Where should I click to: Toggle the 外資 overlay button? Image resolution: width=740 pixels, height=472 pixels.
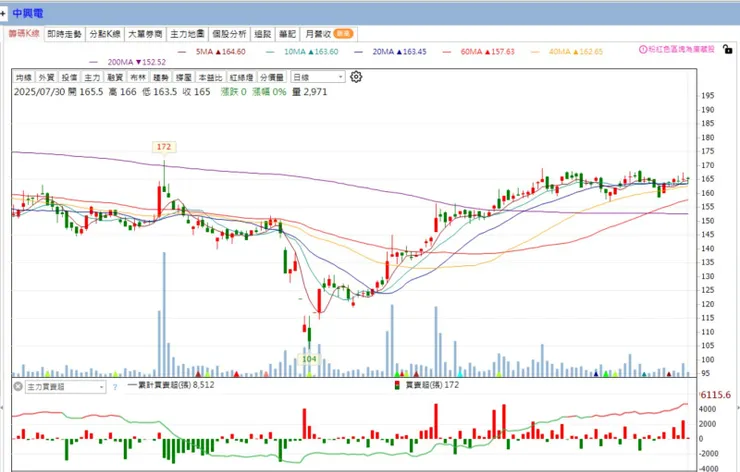46,77
